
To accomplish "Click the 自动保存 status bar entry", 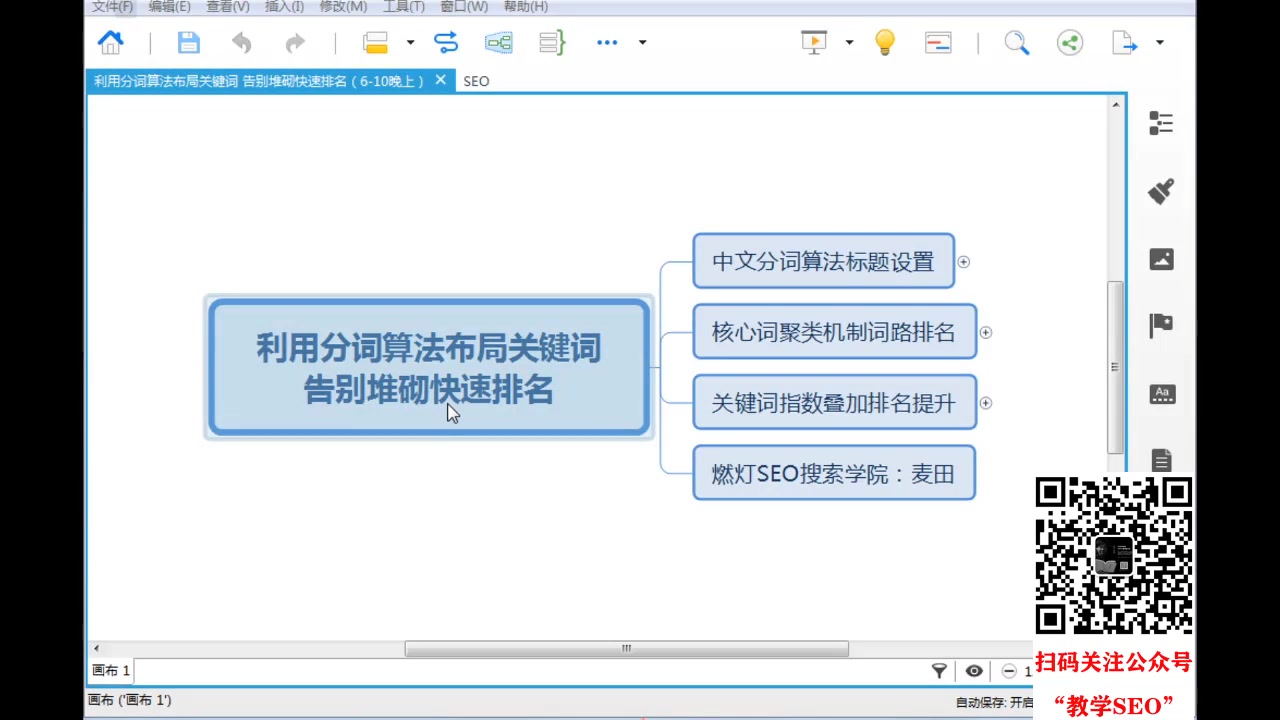I will click(994, 702).
